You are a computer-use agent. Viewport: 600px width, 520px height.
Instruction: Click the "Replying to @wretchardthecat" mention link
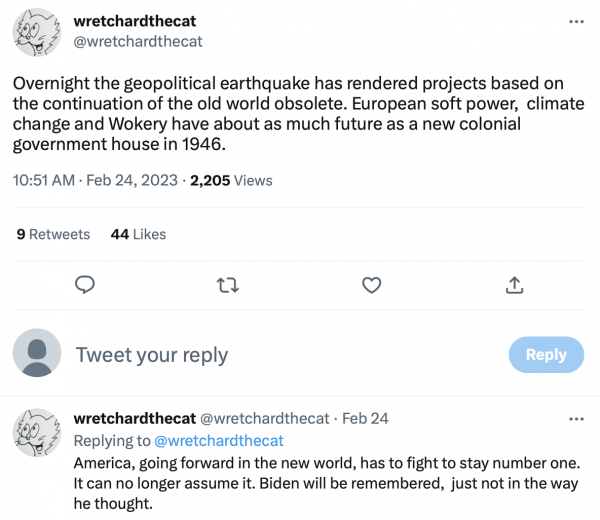[218, 440]
